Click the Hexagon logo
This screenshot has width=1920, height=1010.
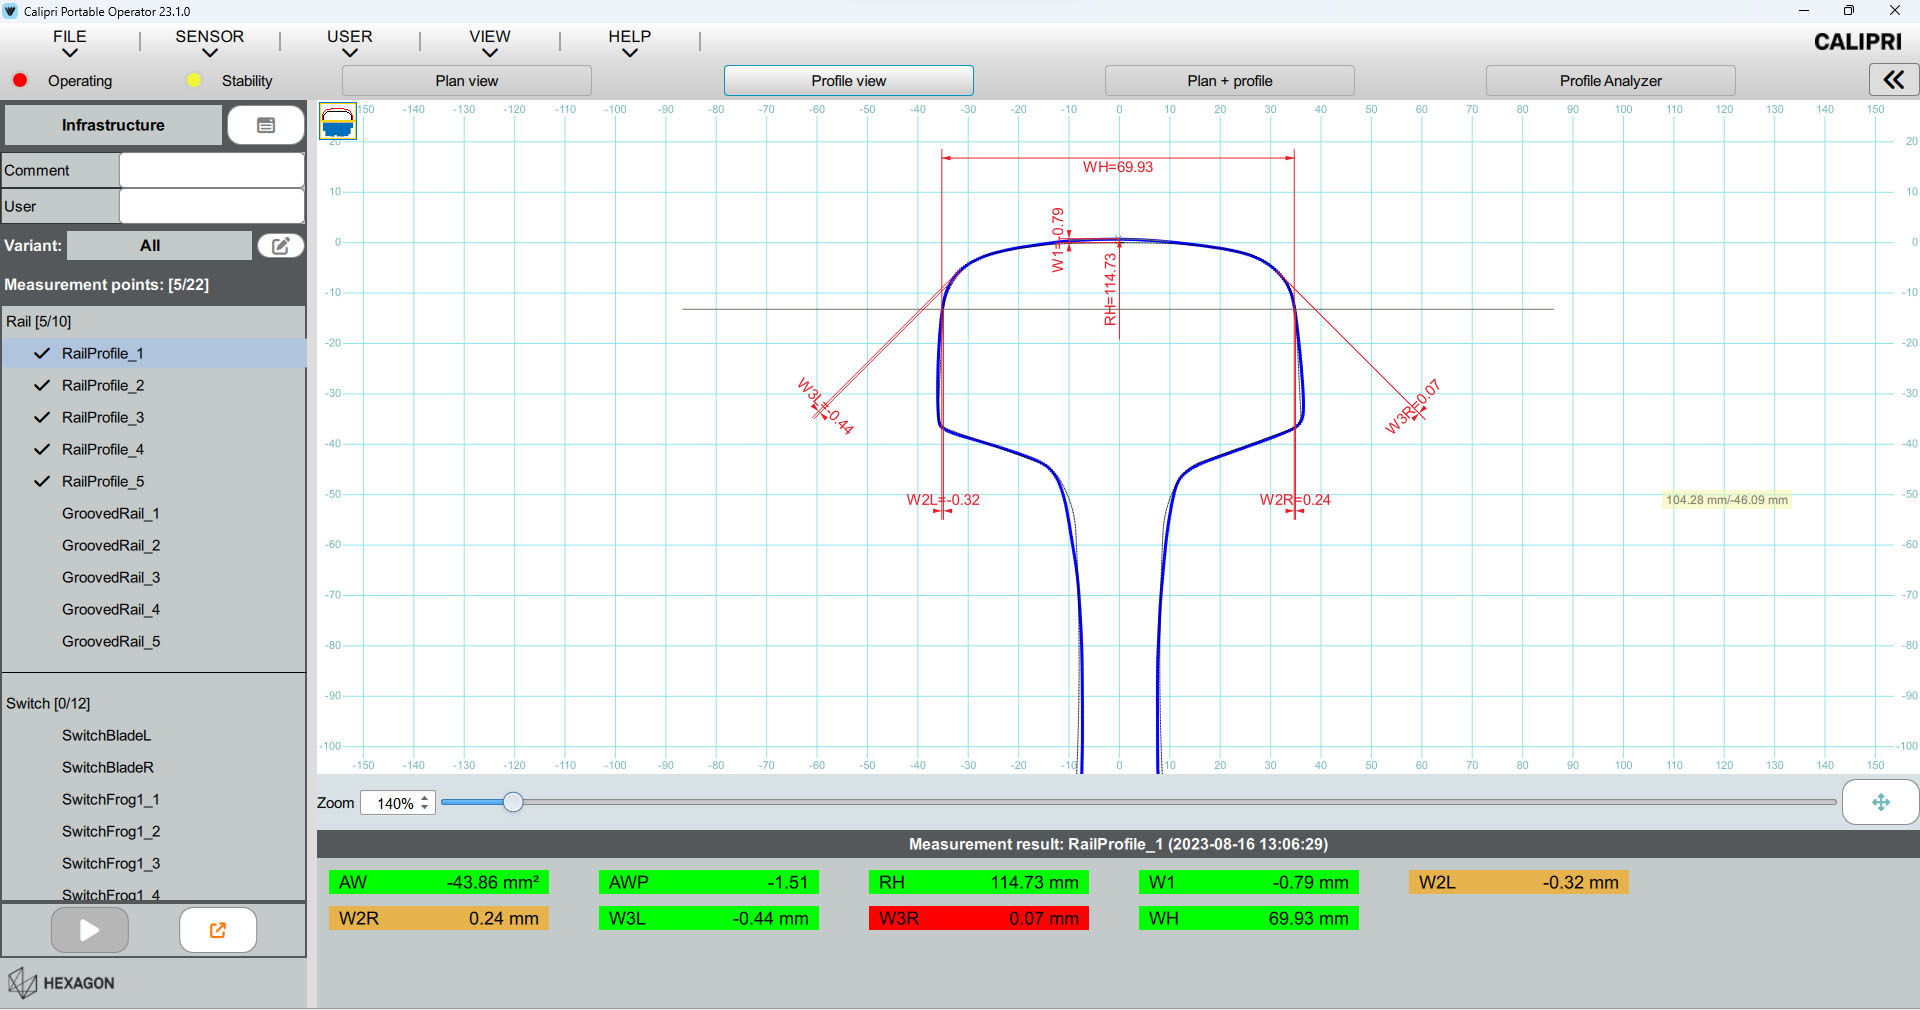coord(62,983)
